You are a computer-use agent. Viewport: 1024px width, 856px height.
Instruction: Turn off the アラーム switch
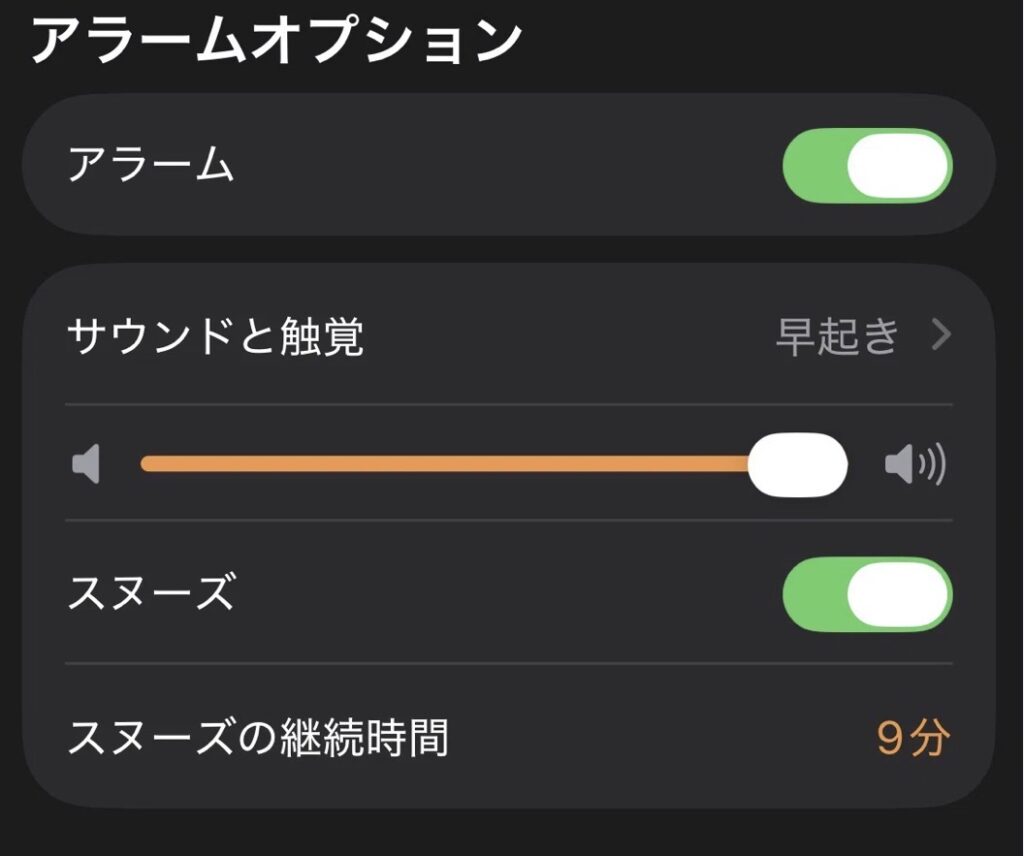click(x=867, y=165)
